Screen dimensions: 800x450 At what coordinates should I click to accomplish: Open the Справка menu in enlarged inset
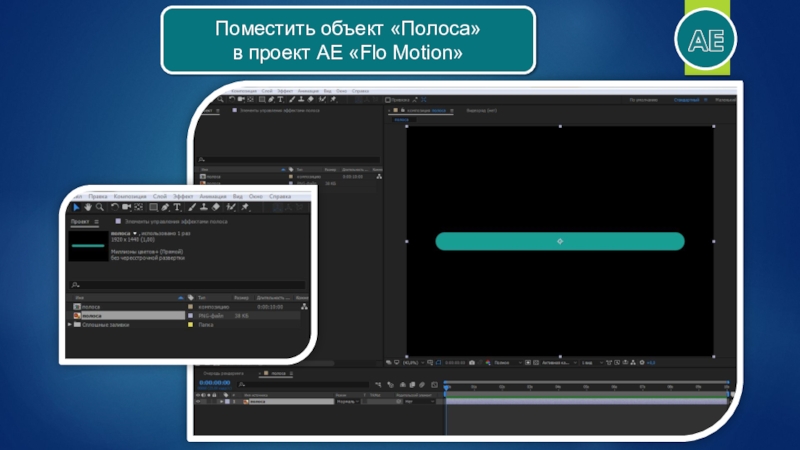point(280,196)
